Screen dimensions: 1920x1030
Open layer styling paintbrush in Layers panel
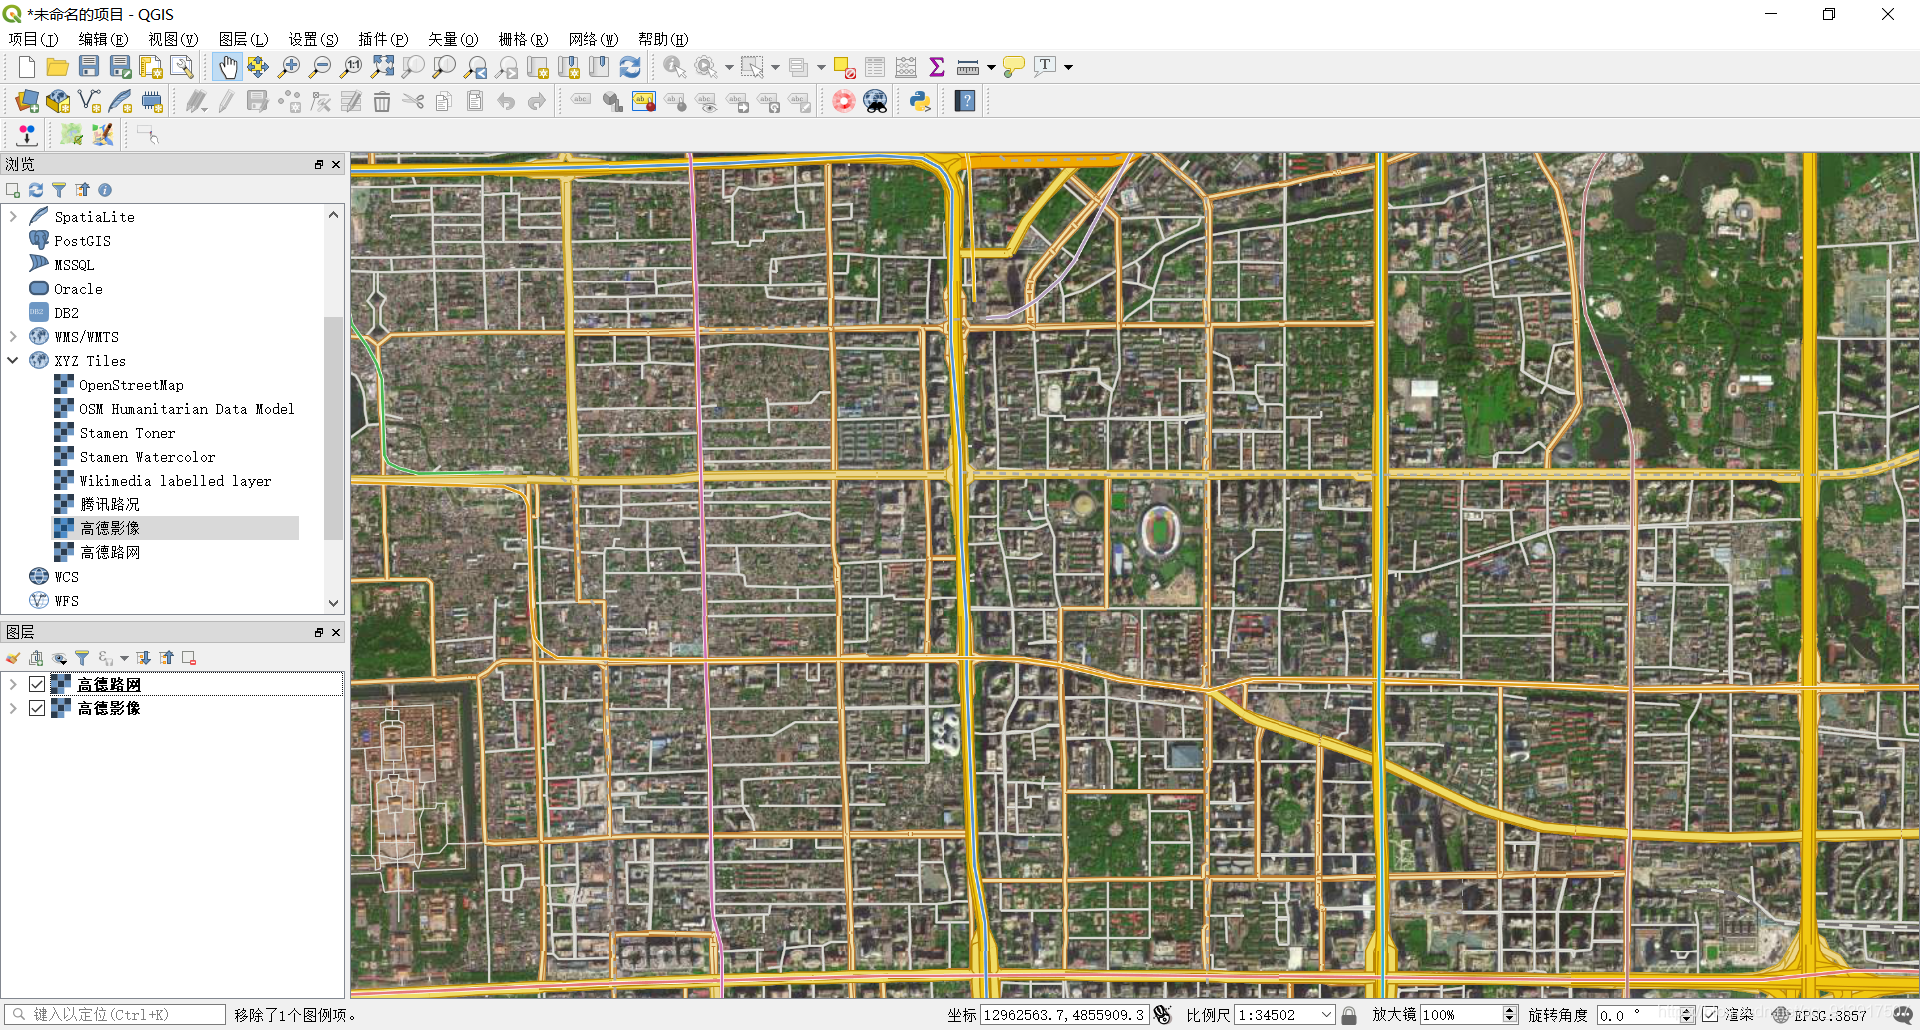tap(13, 658)
